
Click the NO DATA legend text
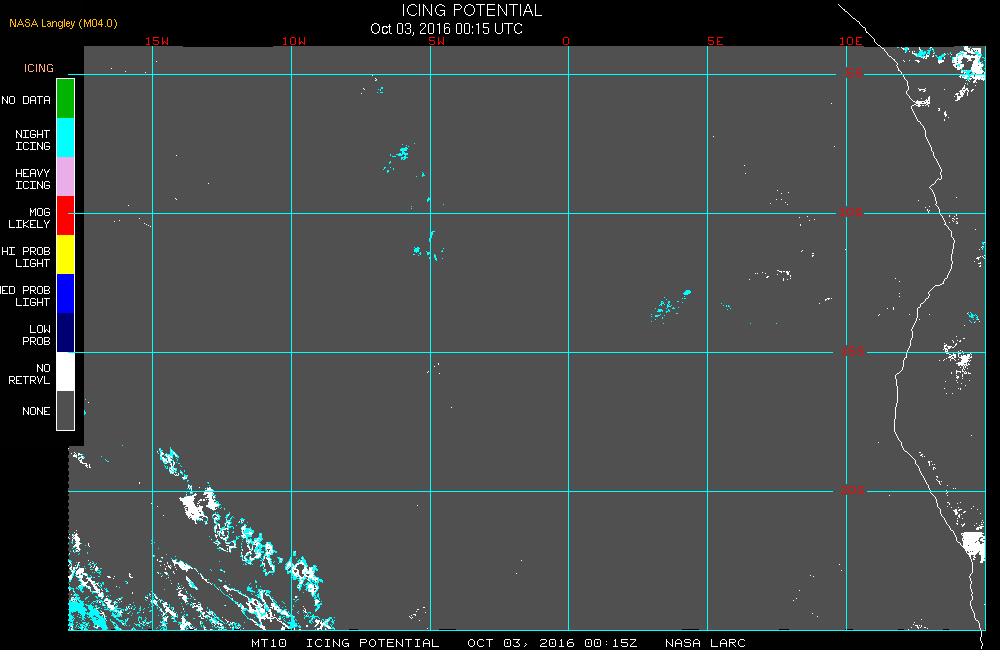[x=26, y=100]
